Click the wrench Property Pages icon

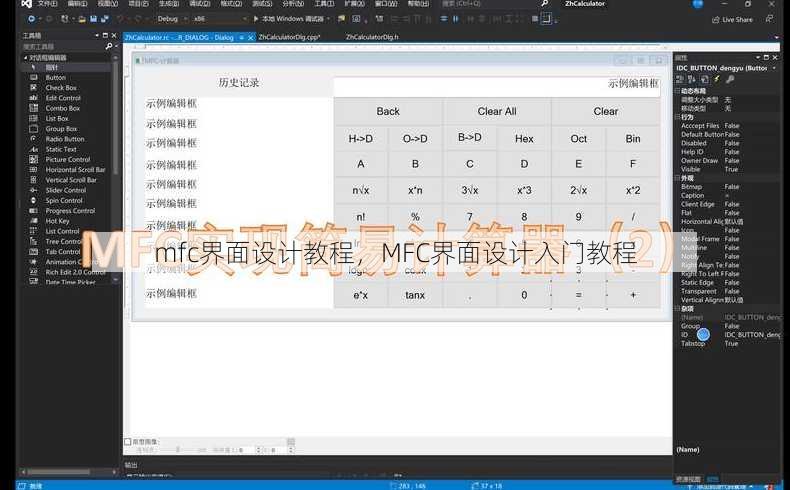pyautogui.click(x=730, y=79)
